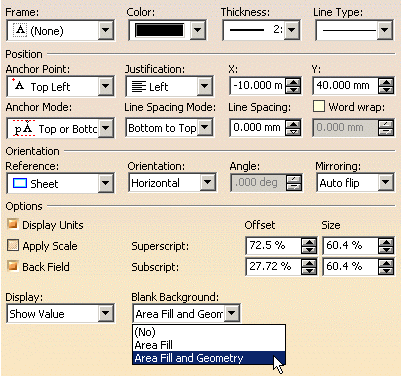Expand the Color dropdown arrow
Screen dimensions: 401x376
(x=198, y=30)
